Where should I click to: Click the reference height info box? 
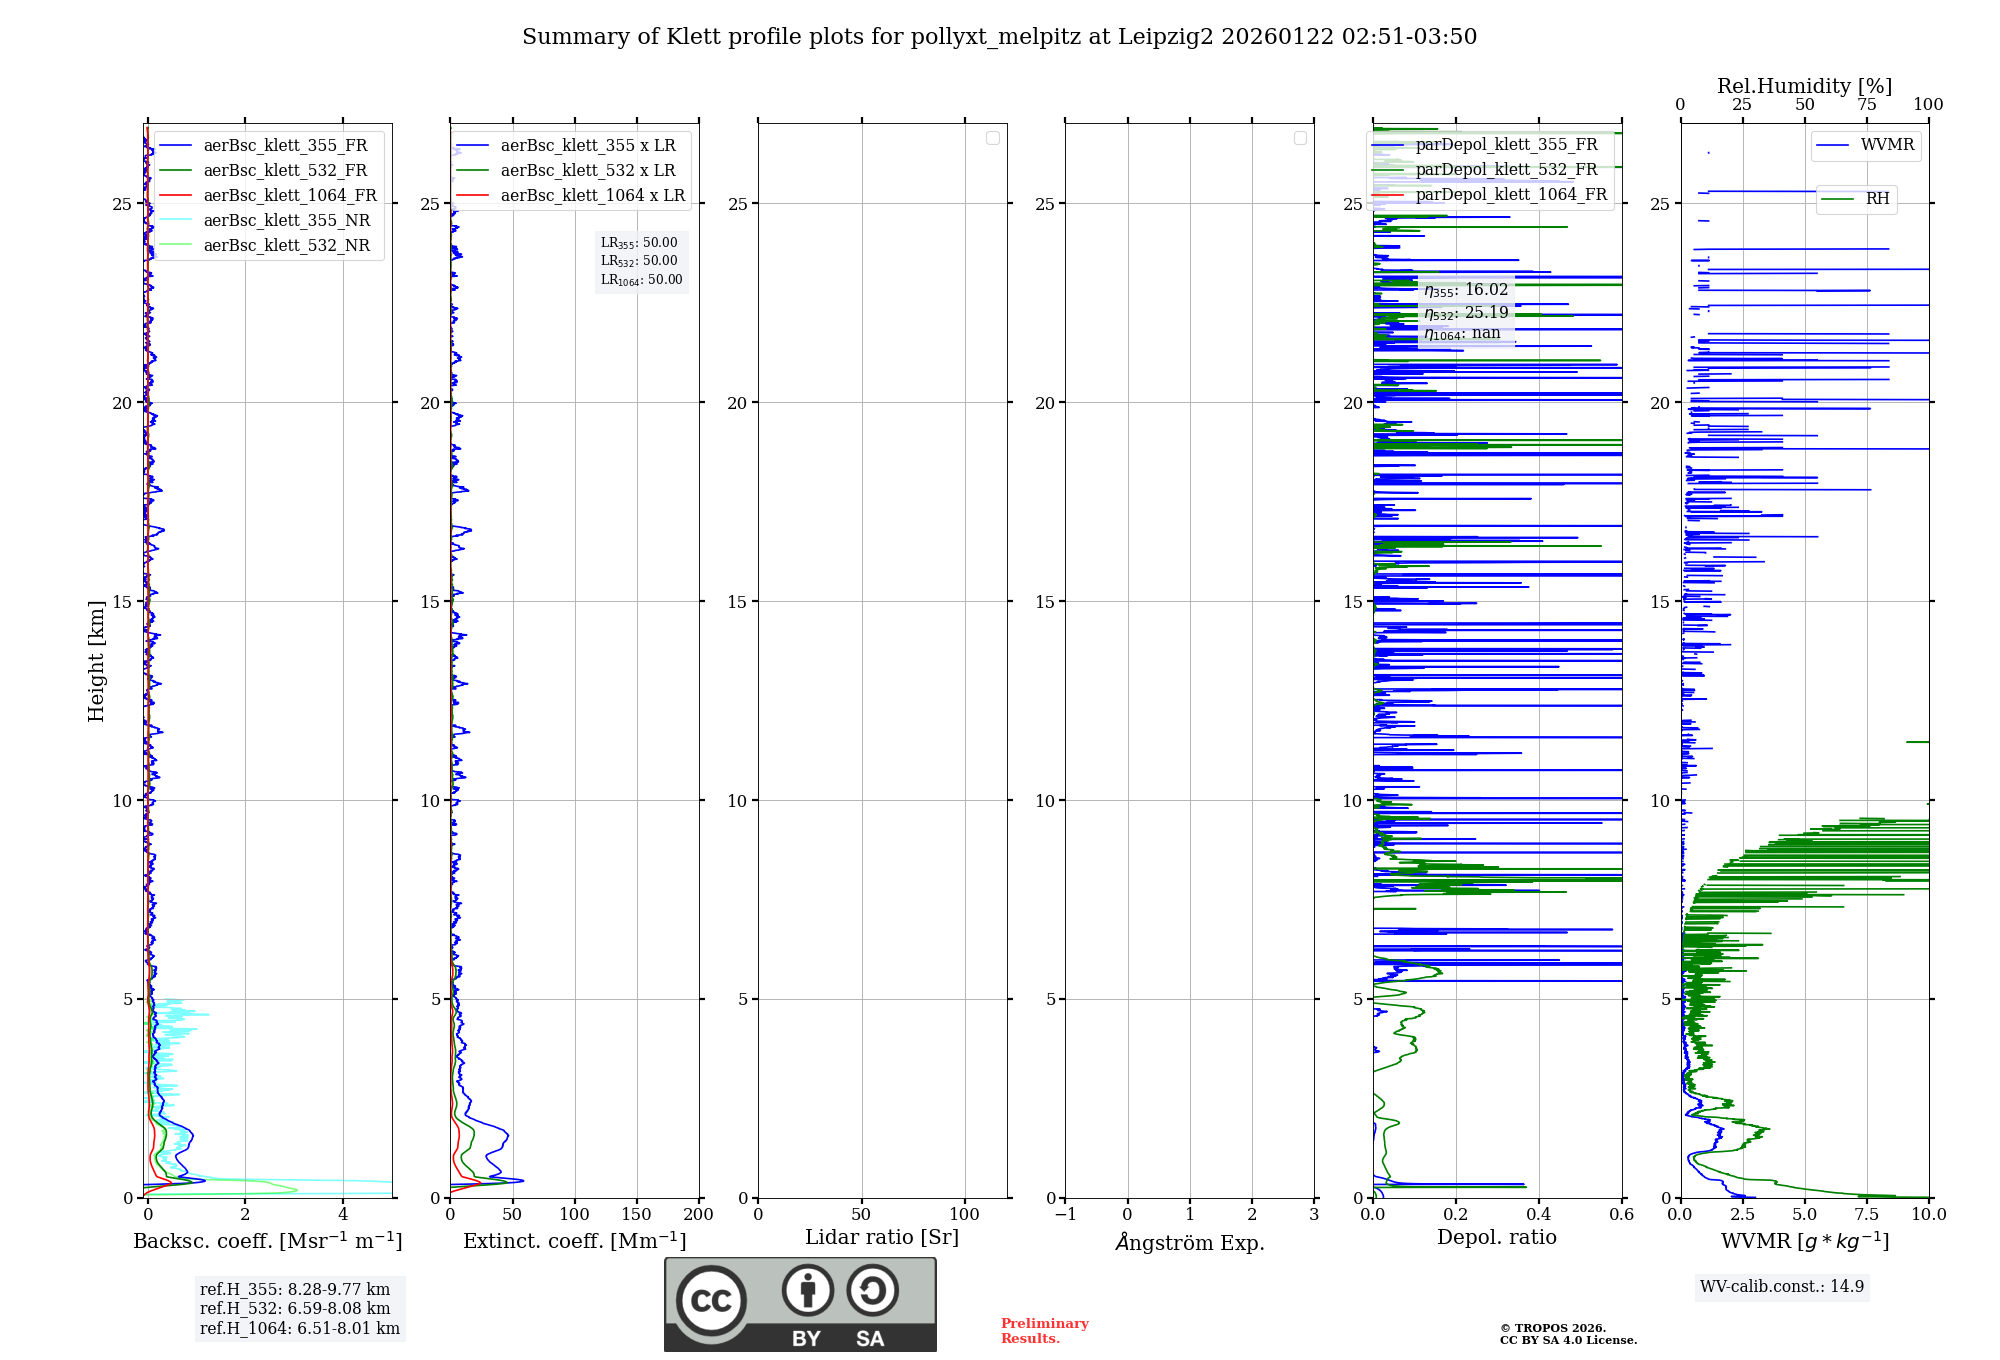coord(299,1308)
